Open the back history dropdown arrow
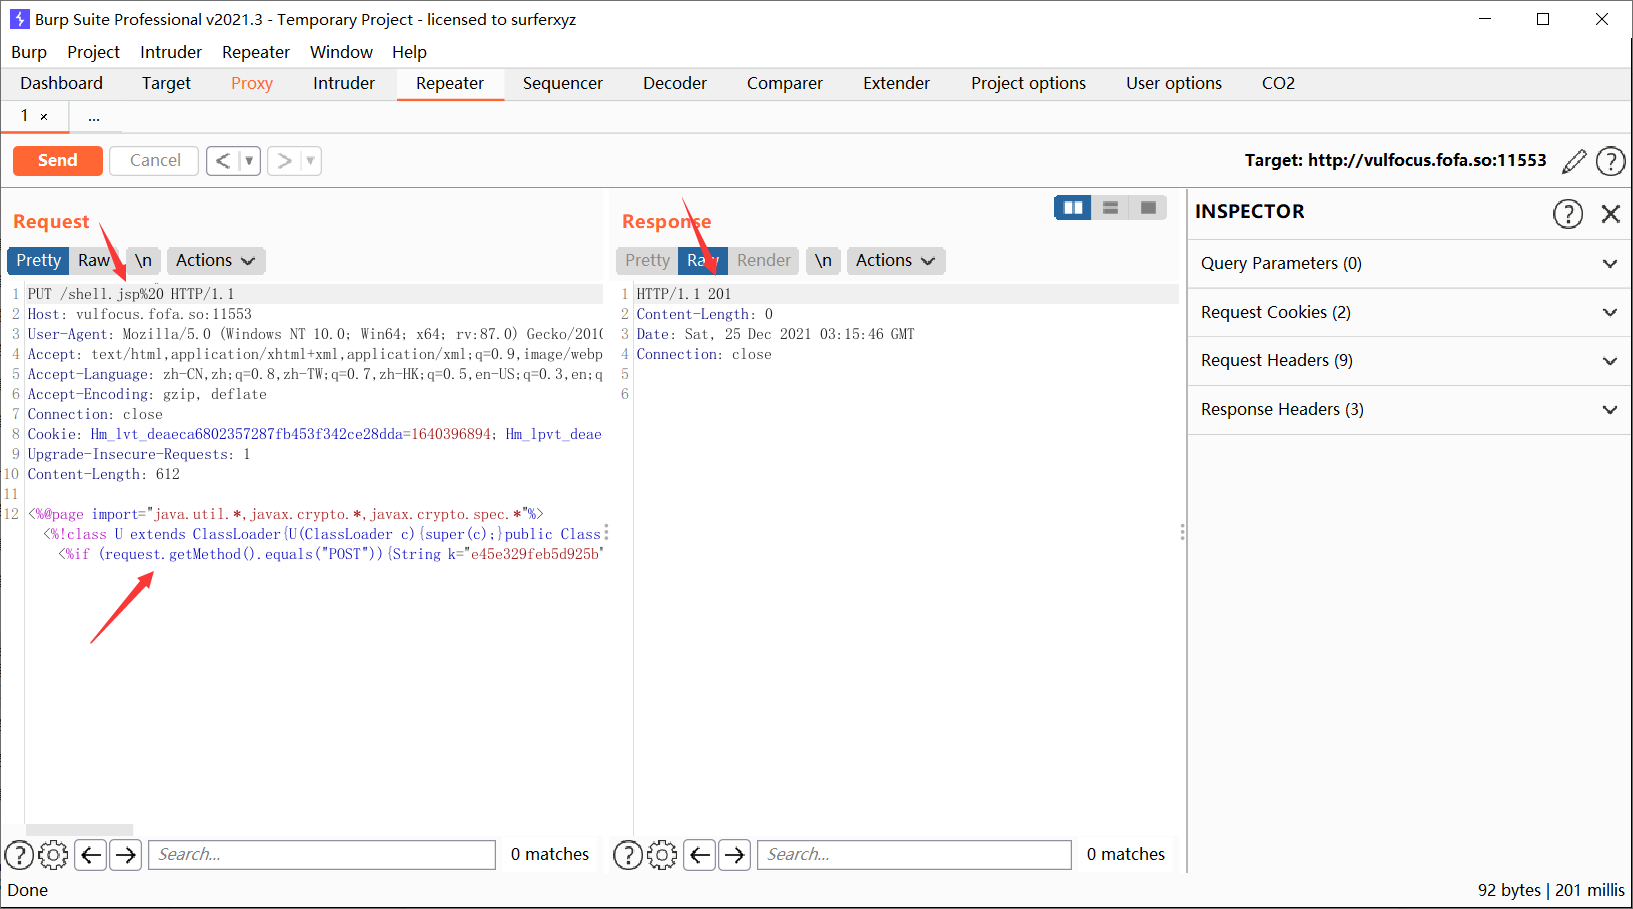The height and width of the screenshot is (909, 1633). (x=249, y=160)
